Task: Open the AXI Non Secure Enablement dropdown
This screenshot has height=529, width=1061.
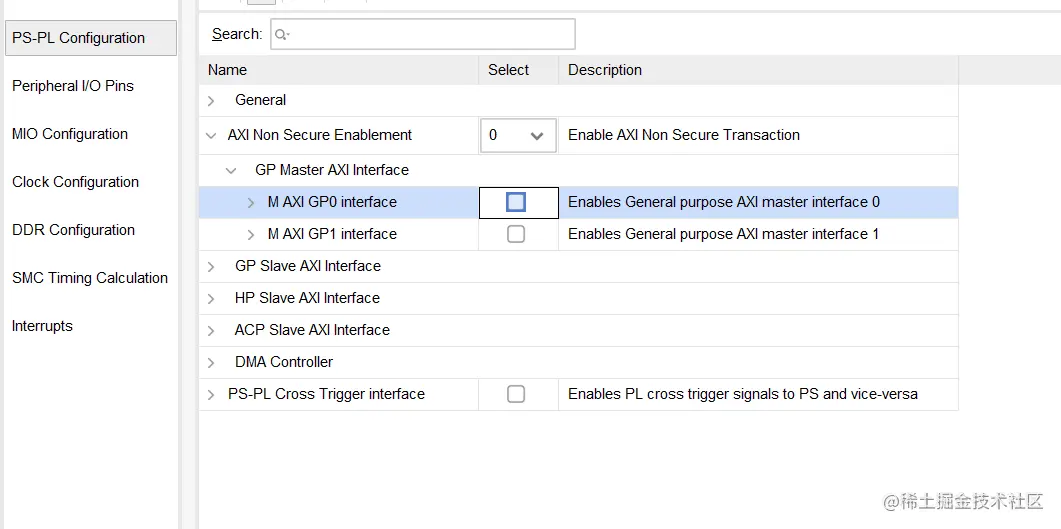Action: click(x=537, y=136)
